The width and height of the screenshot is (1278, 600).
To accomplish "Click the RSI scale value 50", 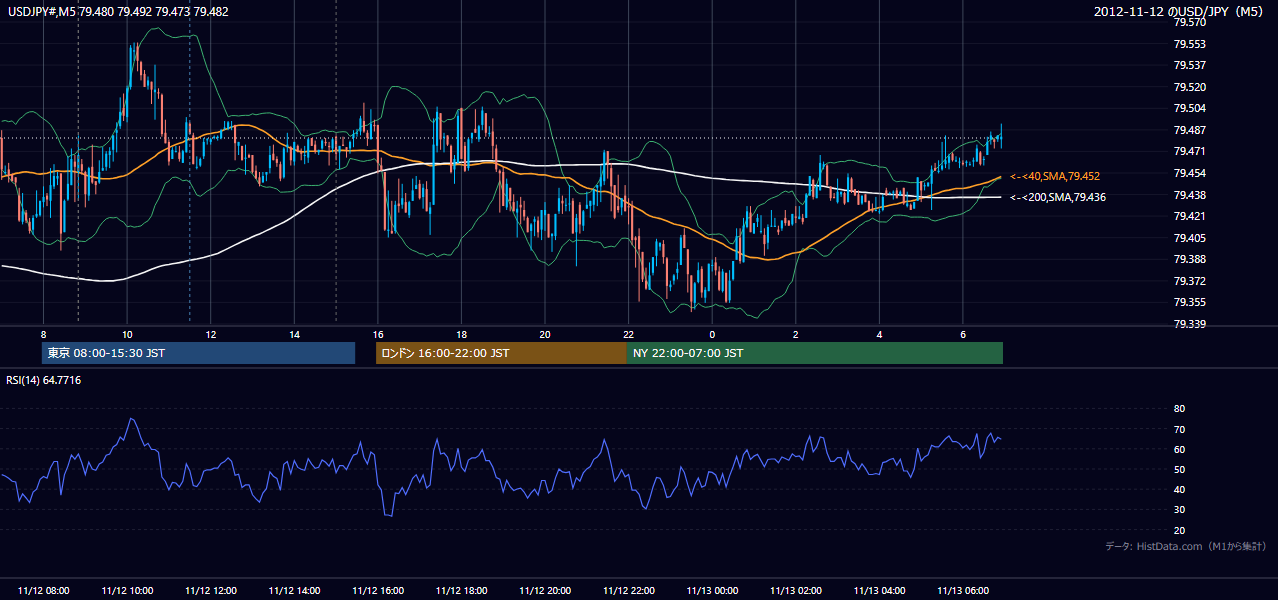I will tap(1179, 469).
